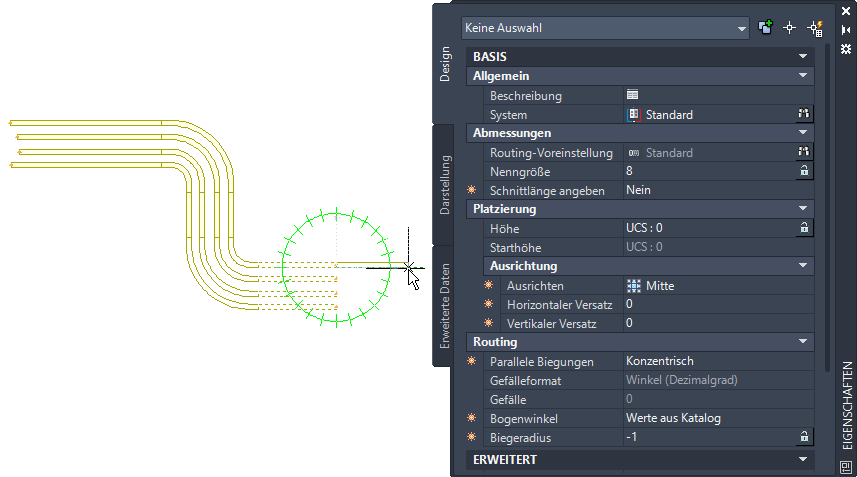The width and height of the screenshot is (857, 477).
Task: Collapse the BASIS section
Action: [803, 56]
